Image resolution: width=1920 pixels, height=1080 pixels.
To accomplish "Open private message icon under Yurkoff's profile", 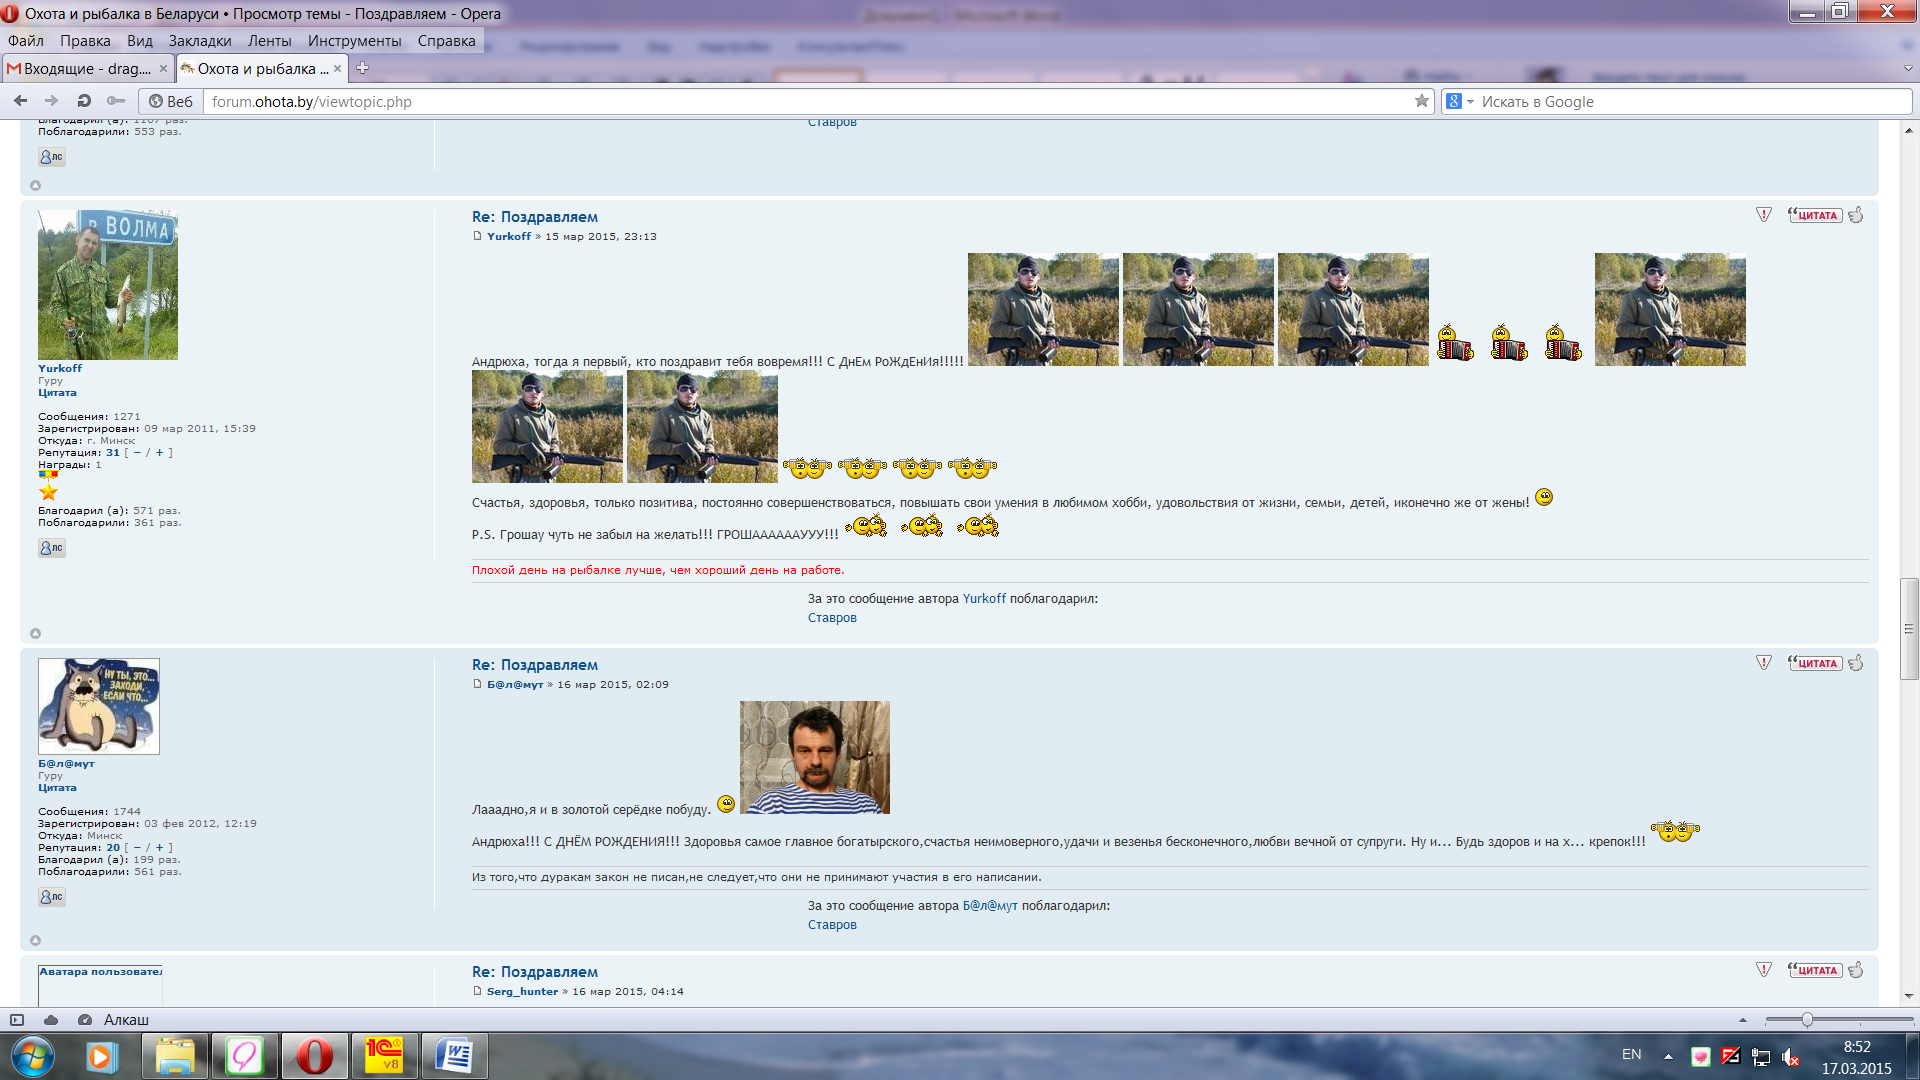I will point(52,548).
